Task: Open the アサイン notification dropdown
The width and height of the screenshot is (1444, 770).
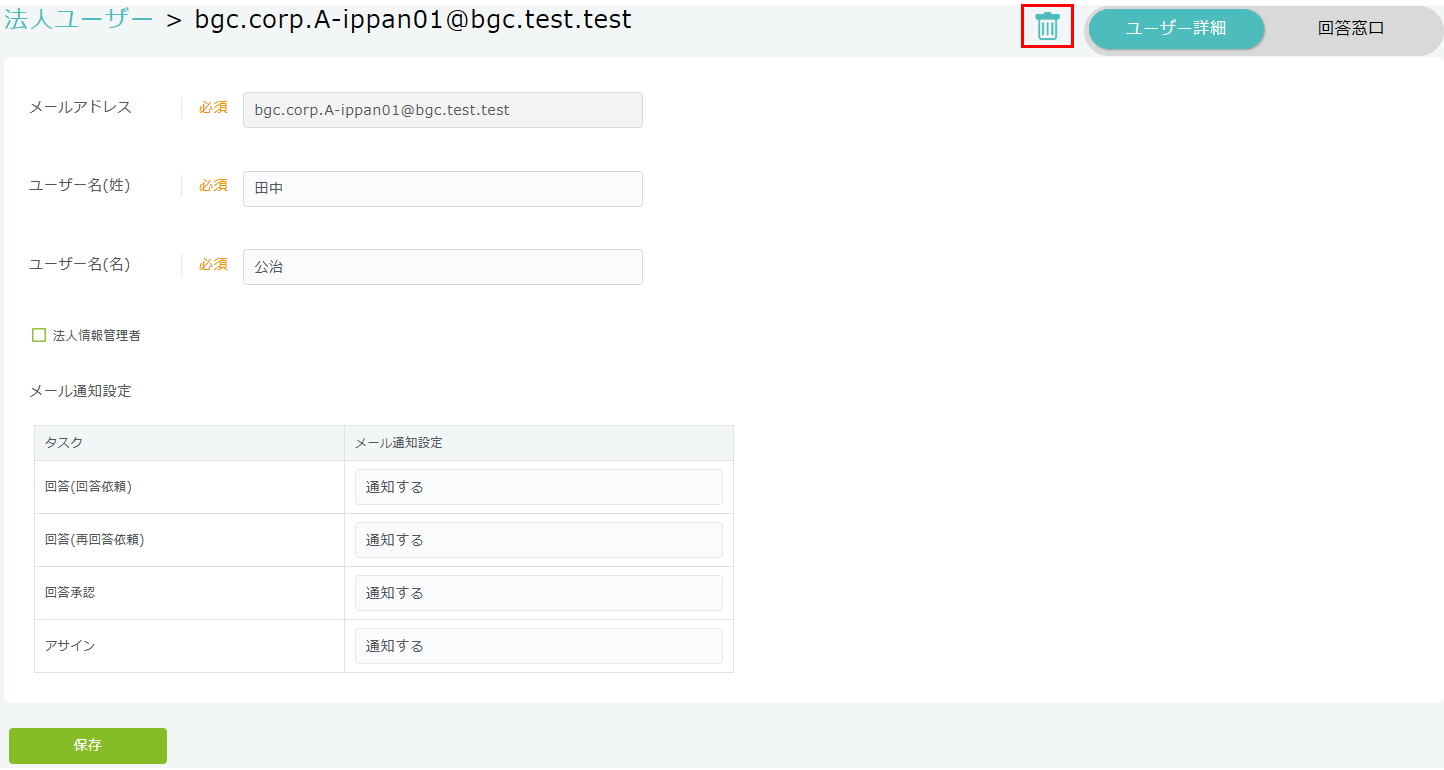Action: [538, 646]
